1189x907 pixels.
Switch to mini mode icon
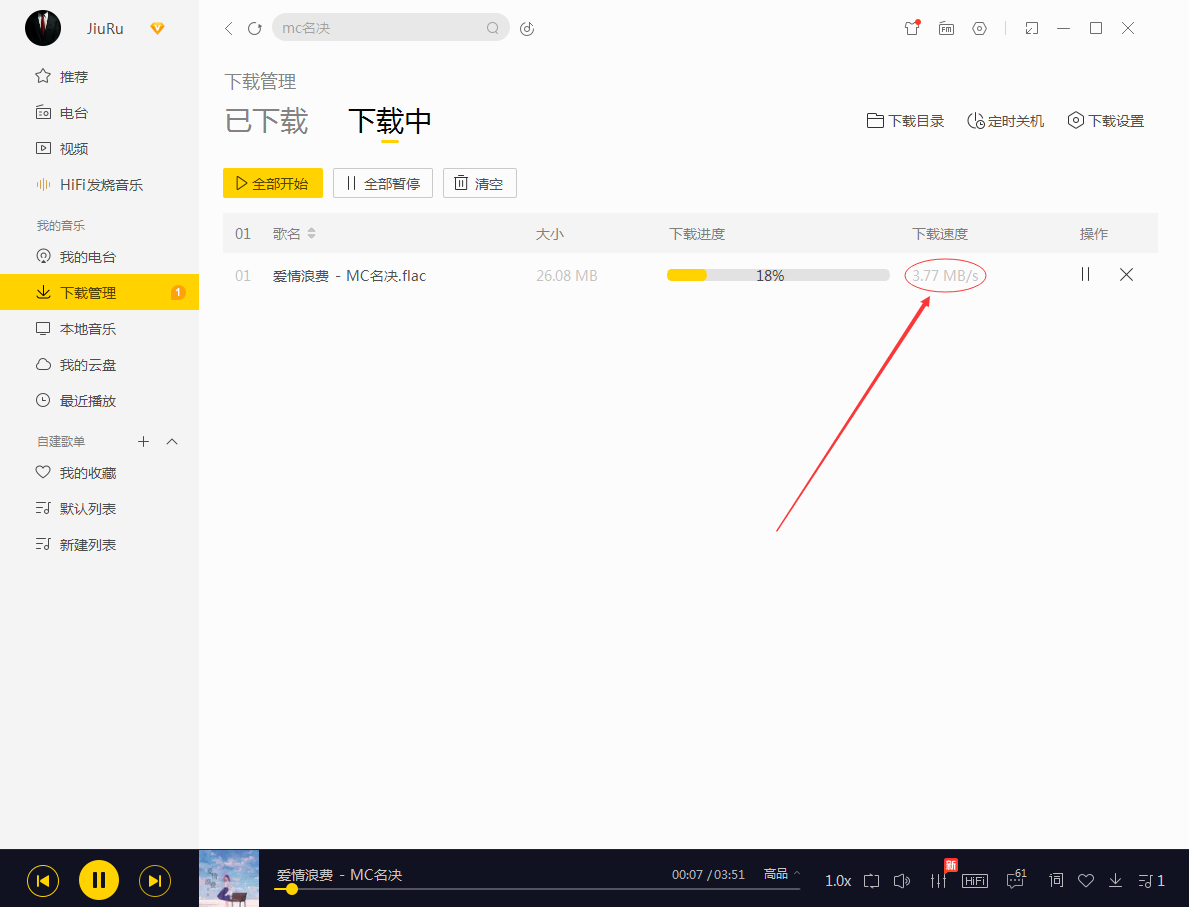click(x=1031, y=29)
